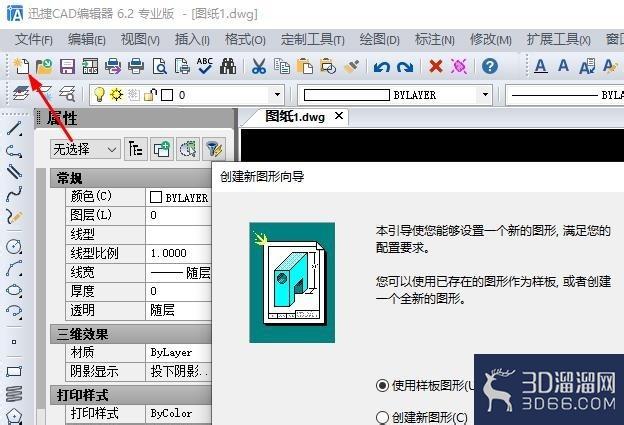The height and width of the screenshot is (425, 624).
Task: Expand the layer 0 dropdown
Action: (x=277, y=95)
